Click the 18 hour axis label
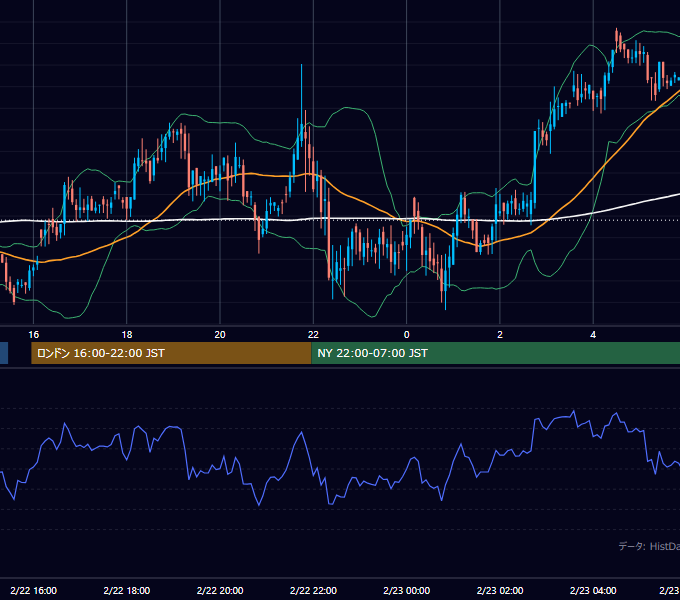 click(127, 335)
